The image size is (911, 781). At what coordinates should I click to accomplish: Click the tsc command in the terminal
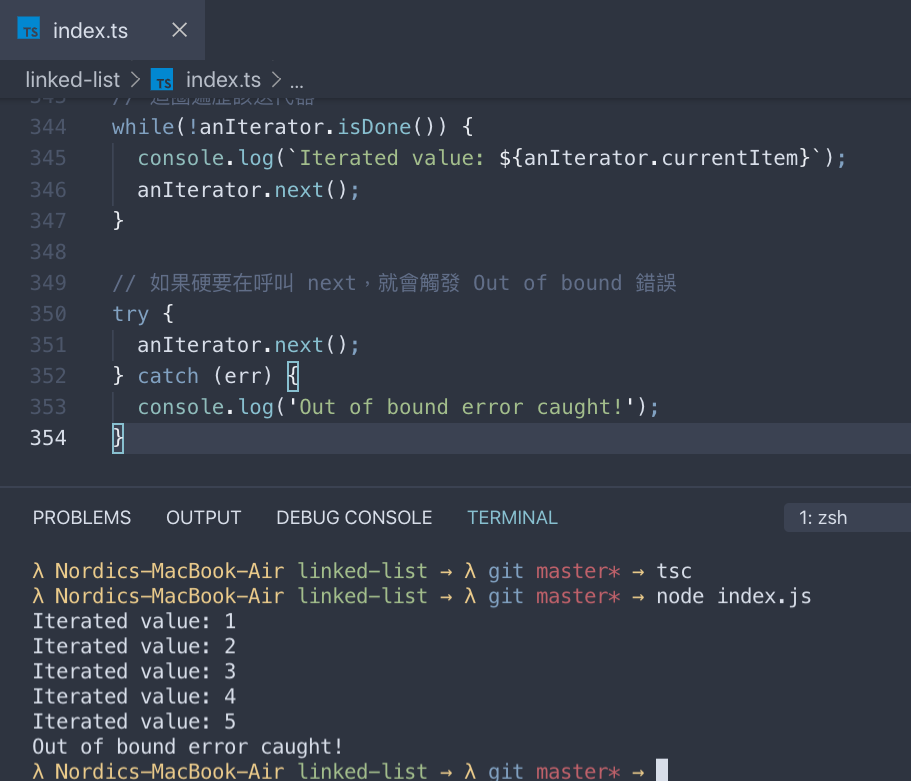(x=674, y=571)
